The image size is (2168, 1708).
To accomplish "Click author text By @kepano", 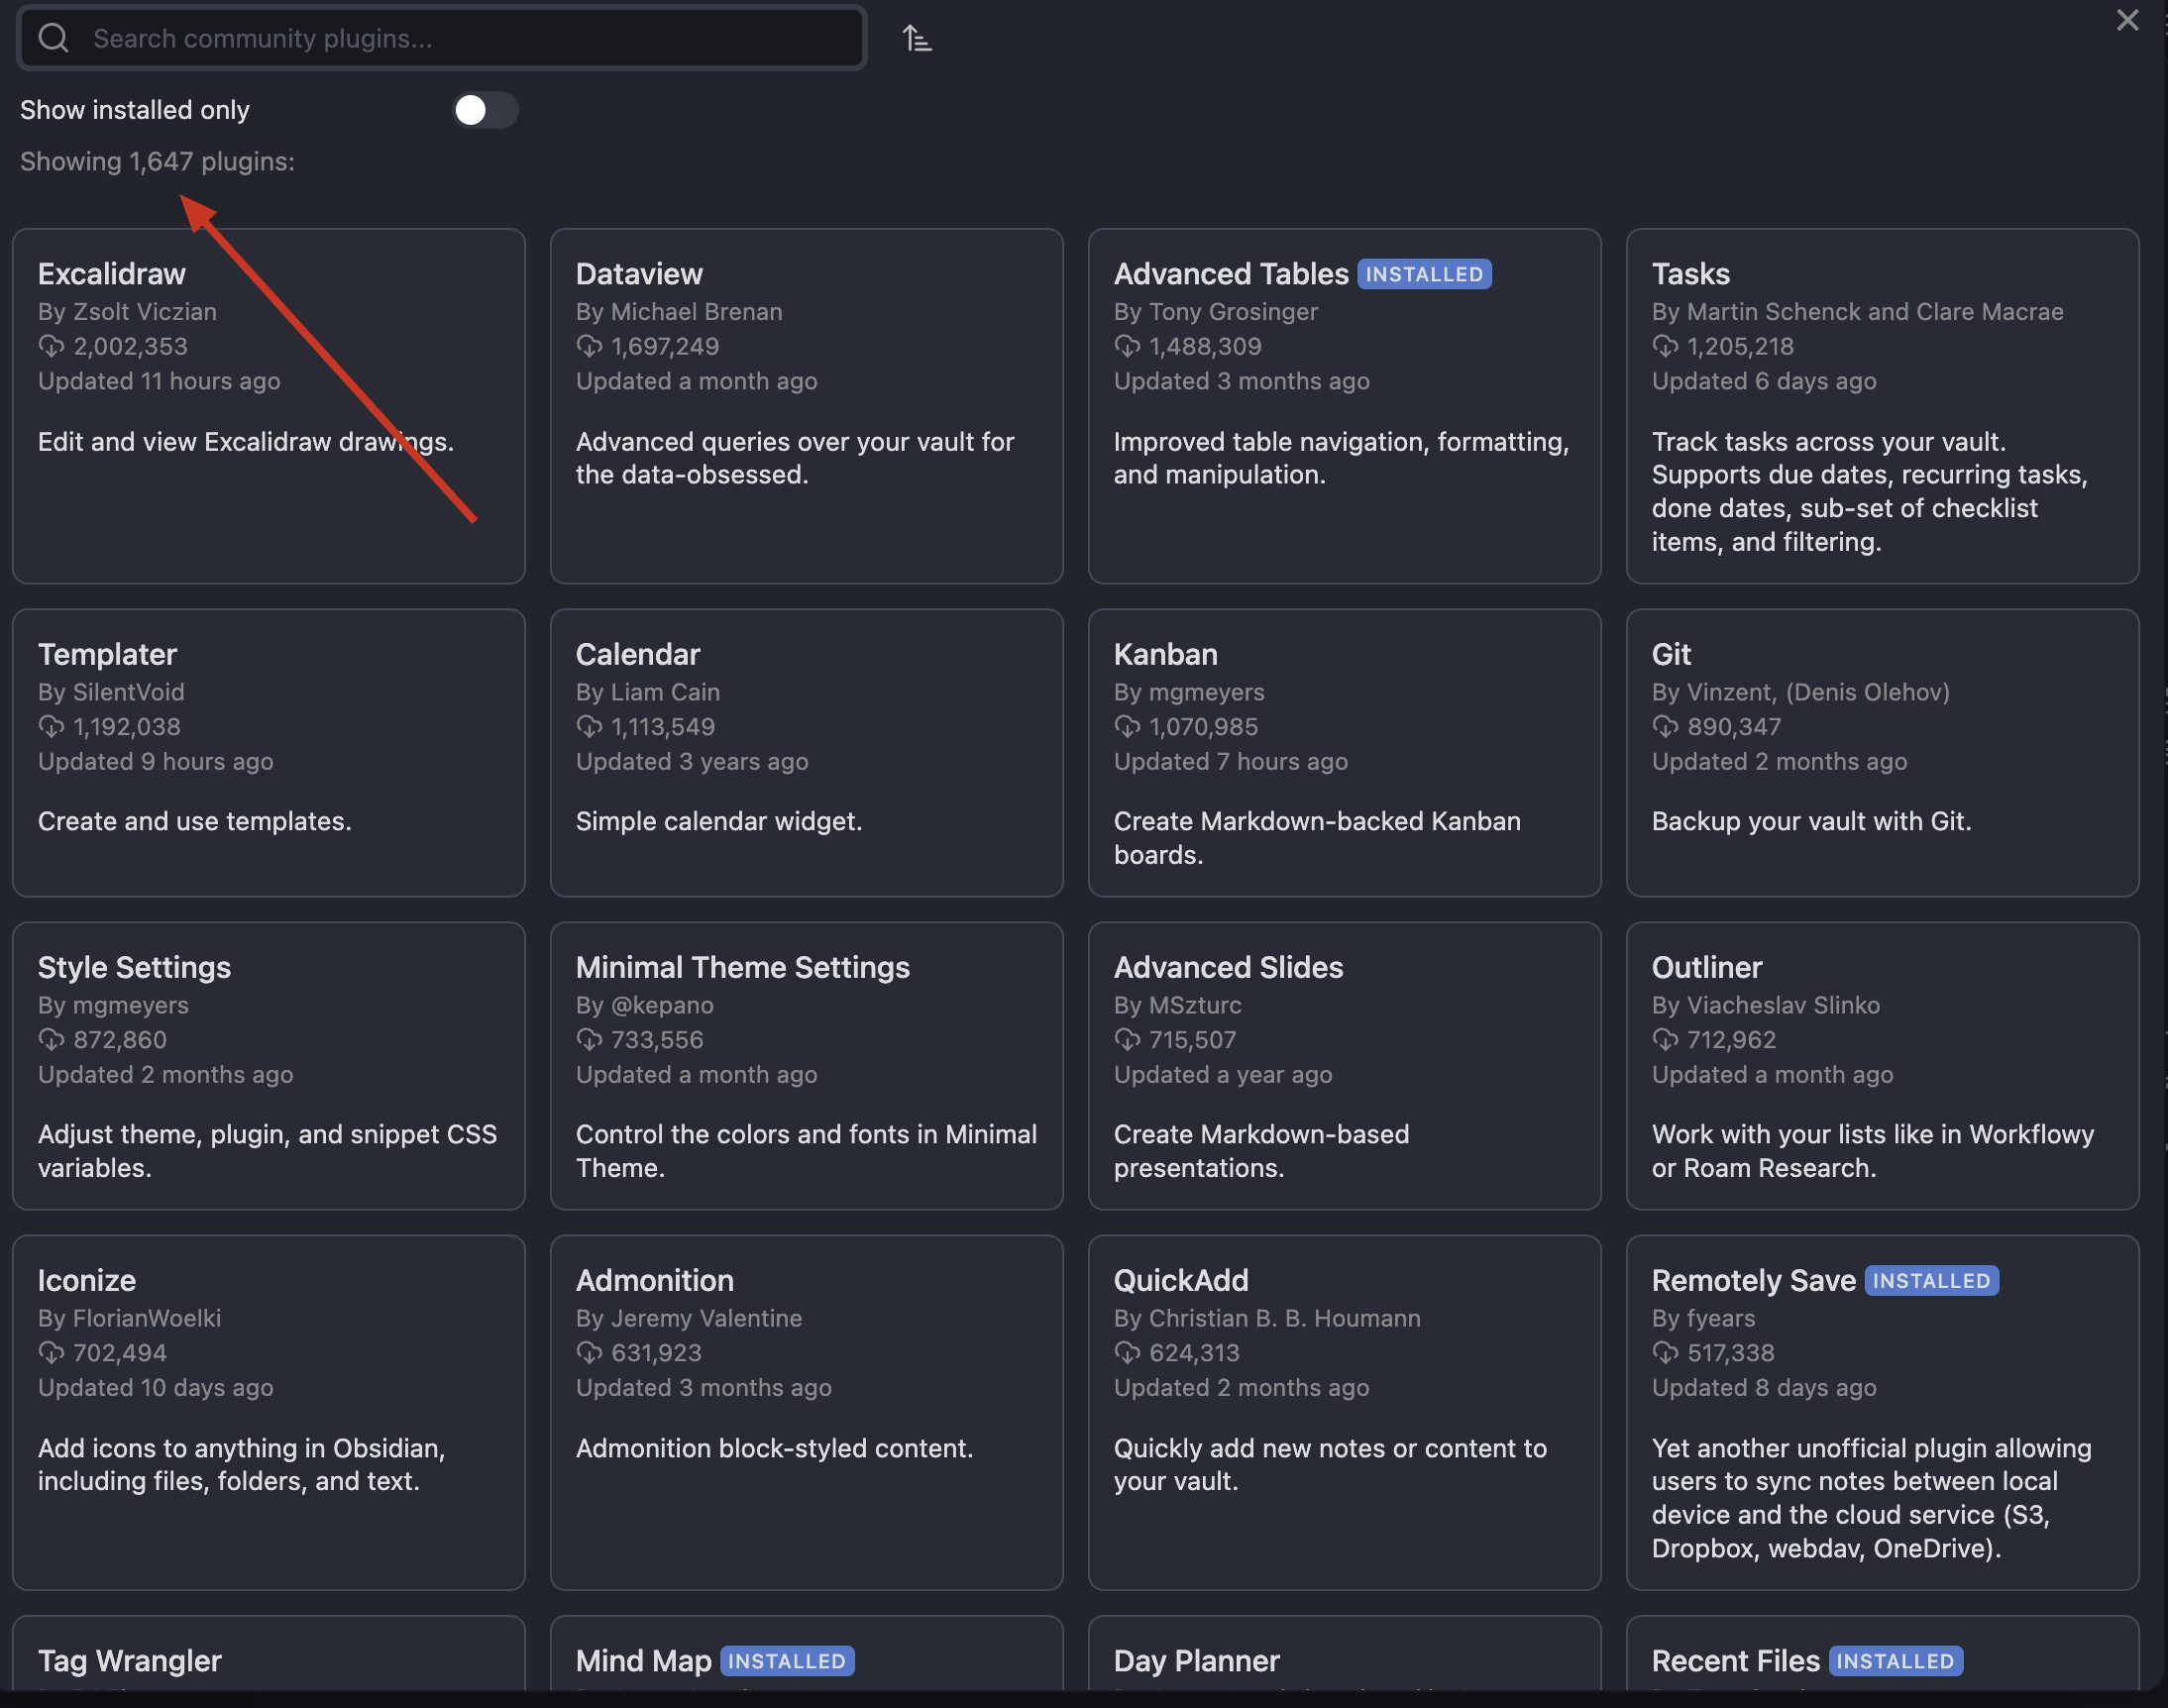I will pos(645,1005).
